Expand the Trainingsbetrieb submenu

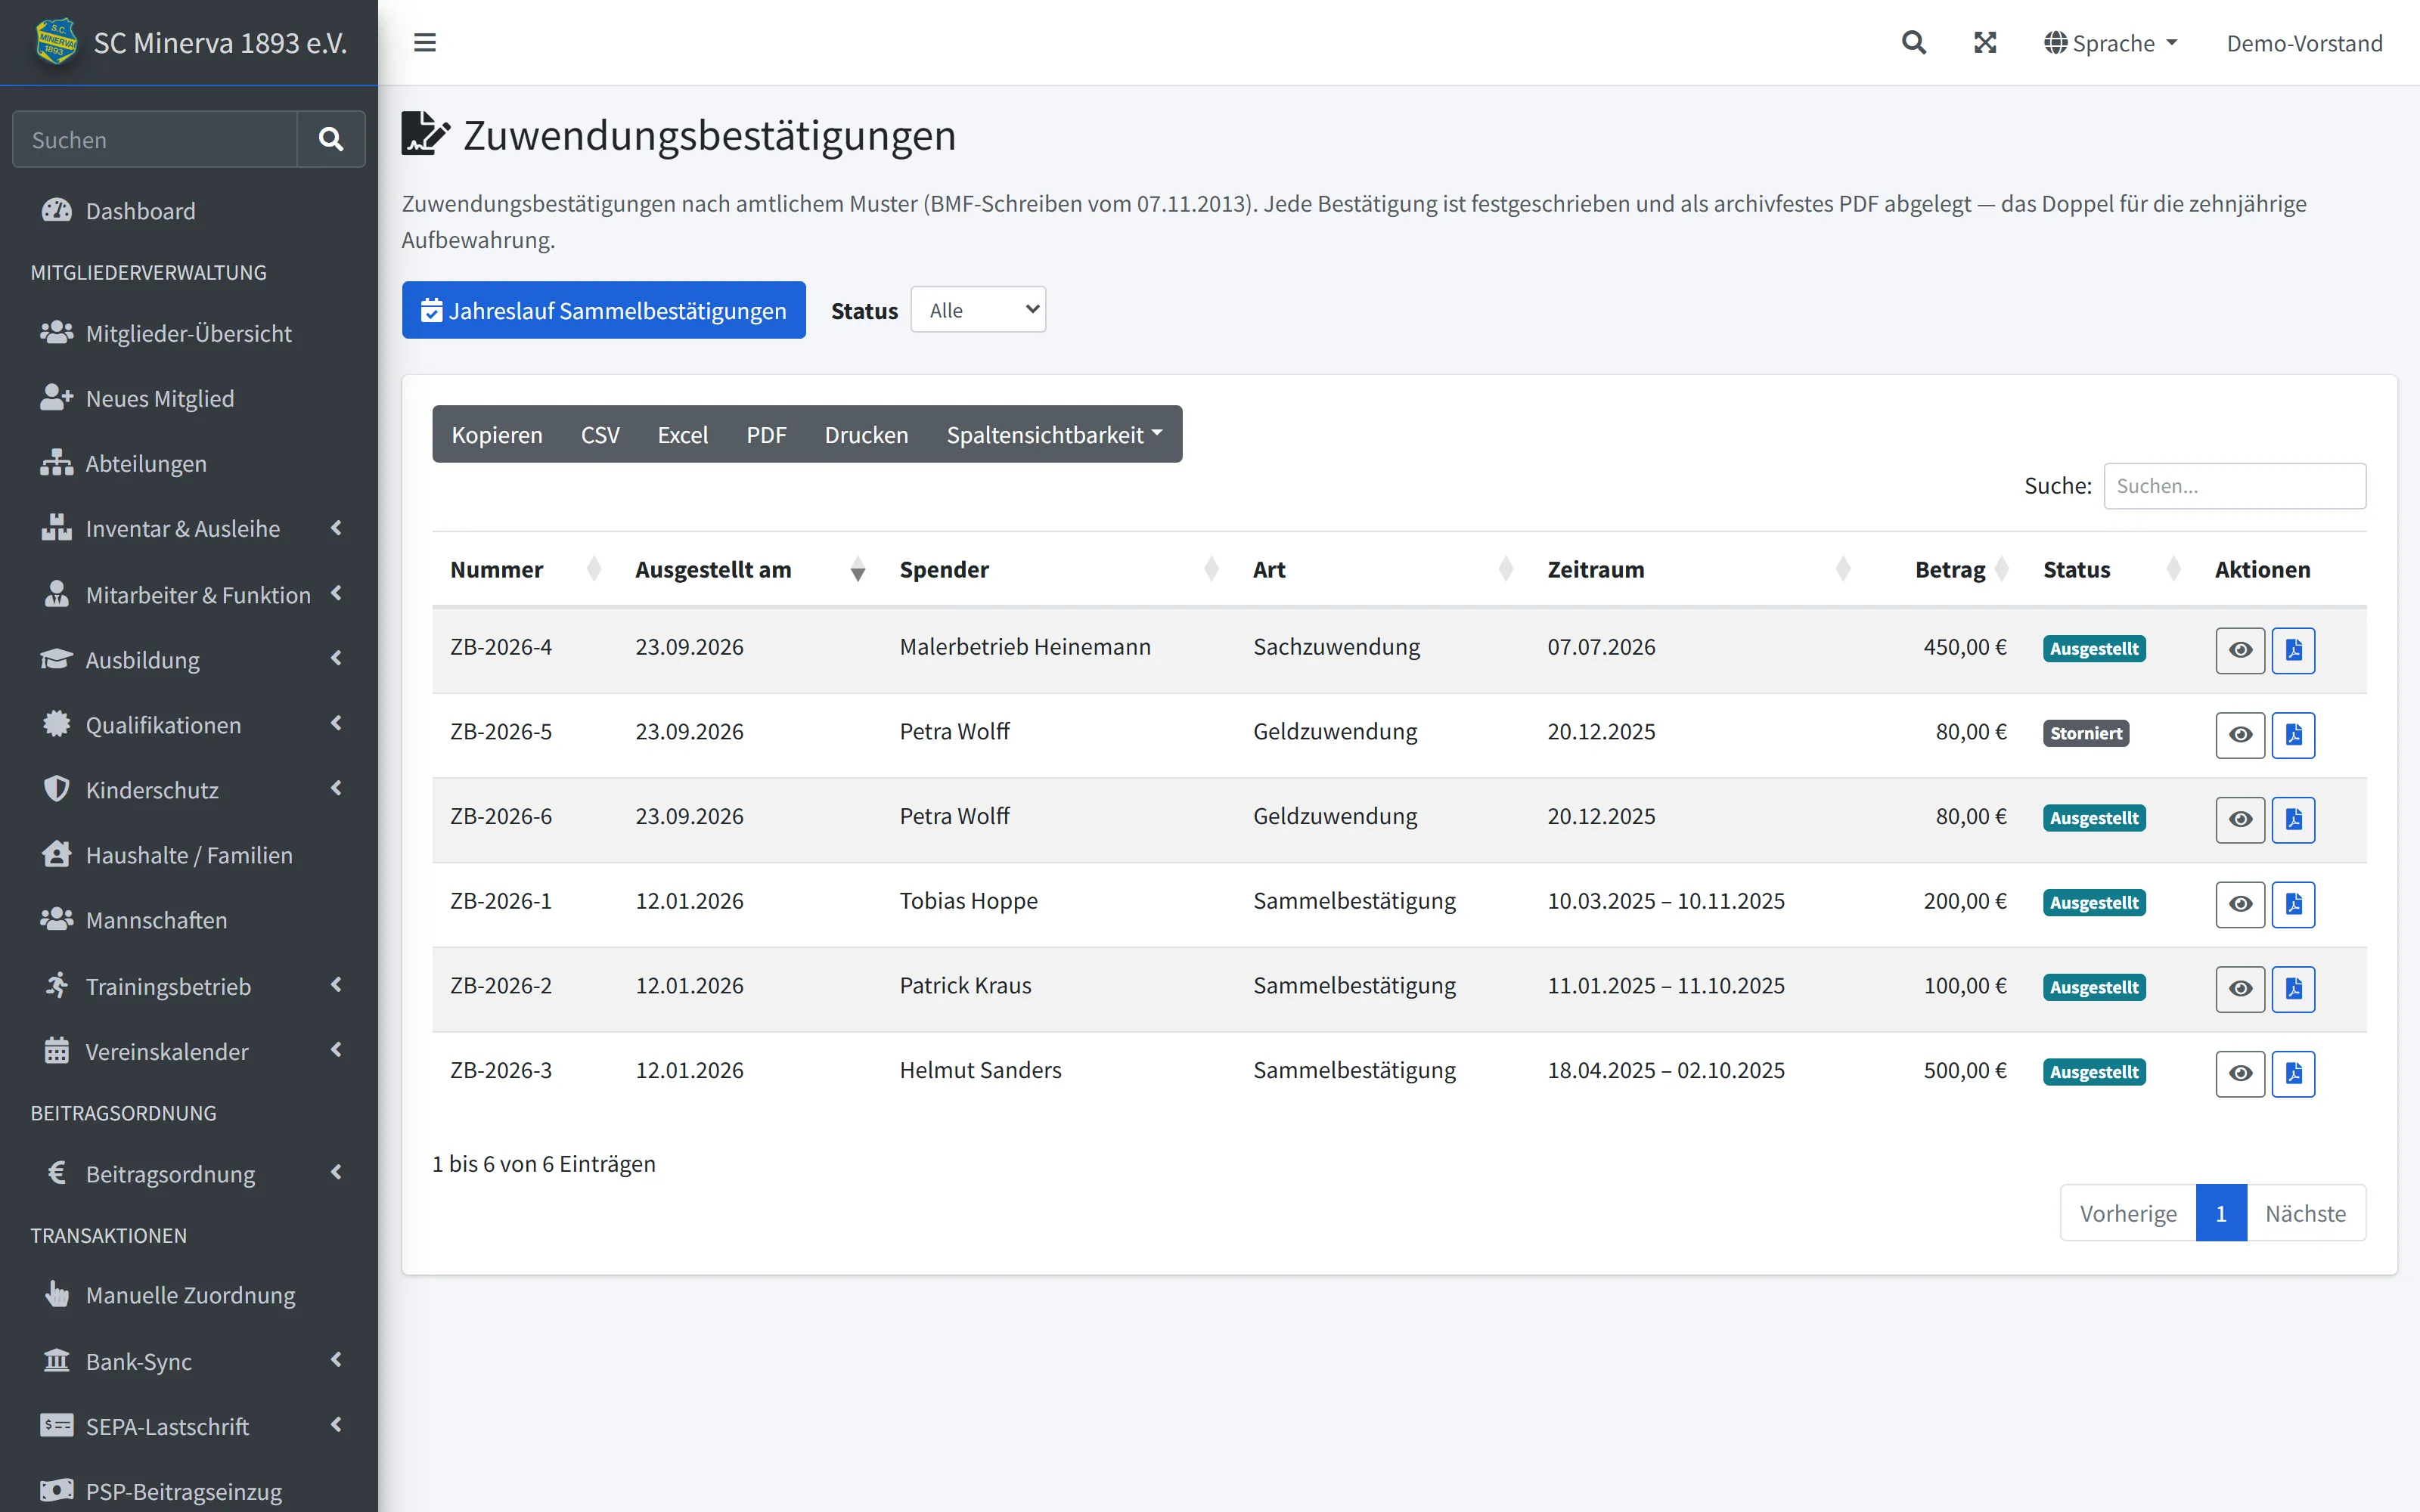click(x=189, y=986)
